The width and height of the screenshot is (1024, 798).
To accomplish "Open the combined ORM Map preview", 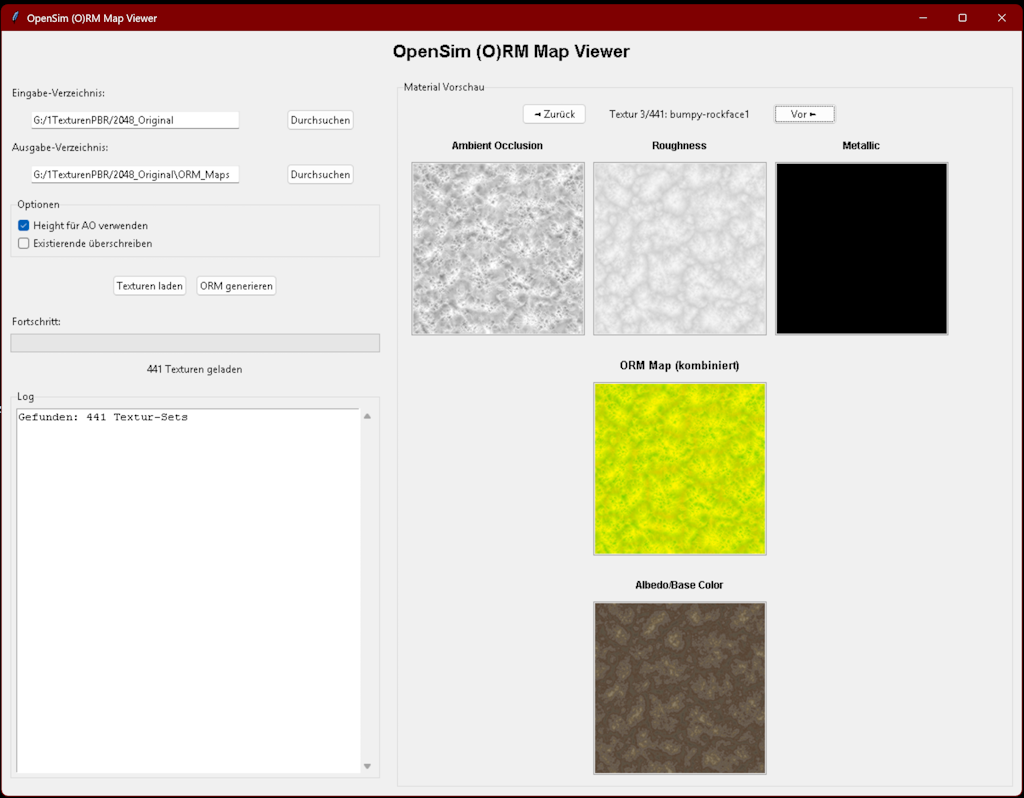I will coord(679,468).
